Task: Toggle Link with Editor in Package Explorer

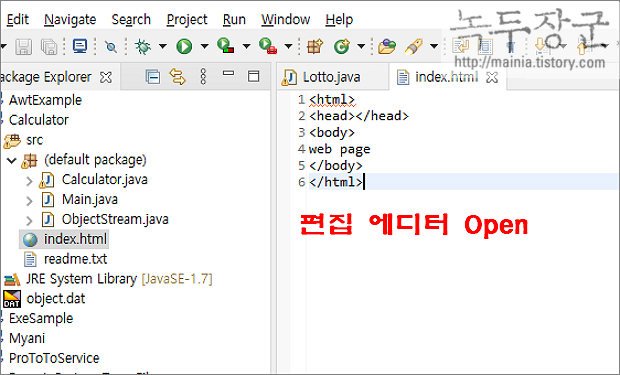Action: [x=178, y=77]
